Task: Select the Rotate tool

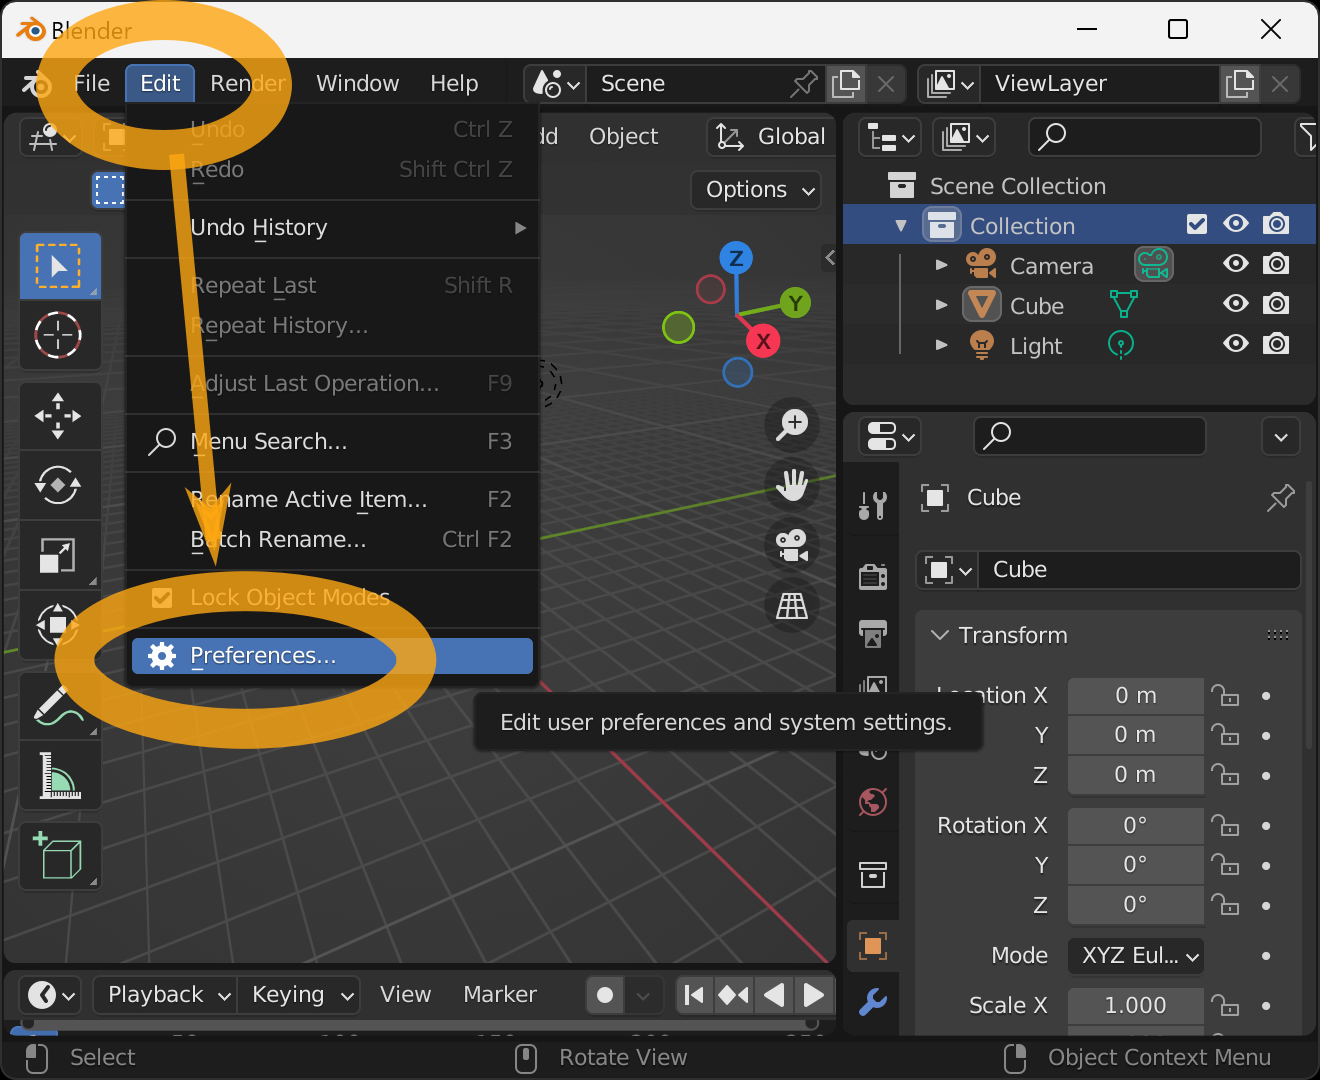Action: click(x=59, y=485)
